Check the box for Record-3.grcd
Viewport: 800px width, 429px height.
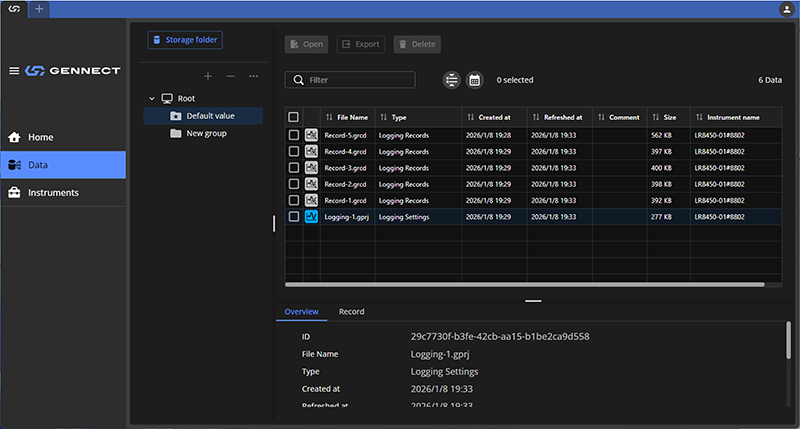click(293, 168)
